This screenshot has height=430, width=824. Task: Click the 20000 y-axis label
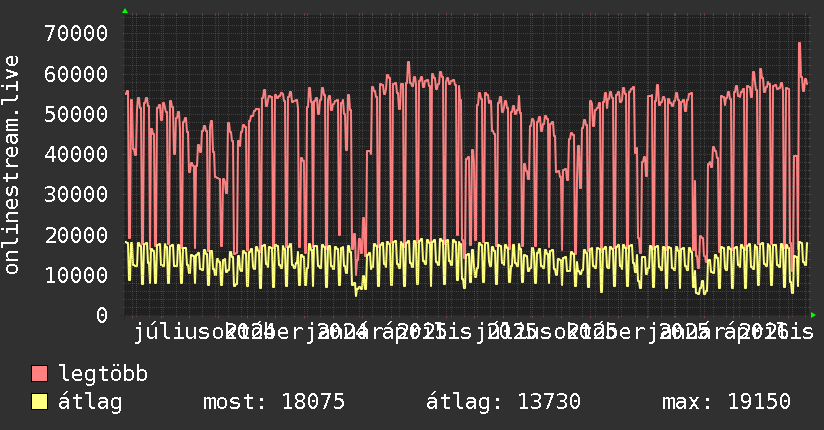pos(76,235)
